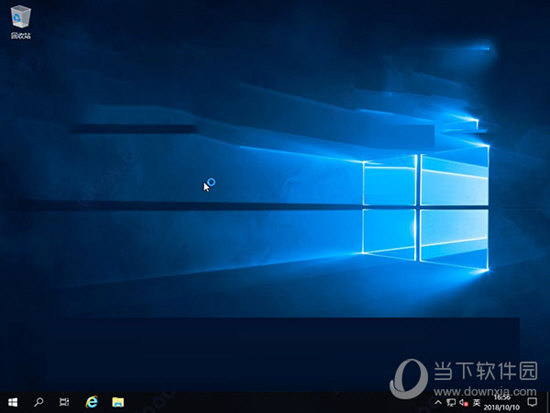Viewport: 550px width, 413px height.
Task: Open the volume tray icon
Action: (x=464, y=402)
